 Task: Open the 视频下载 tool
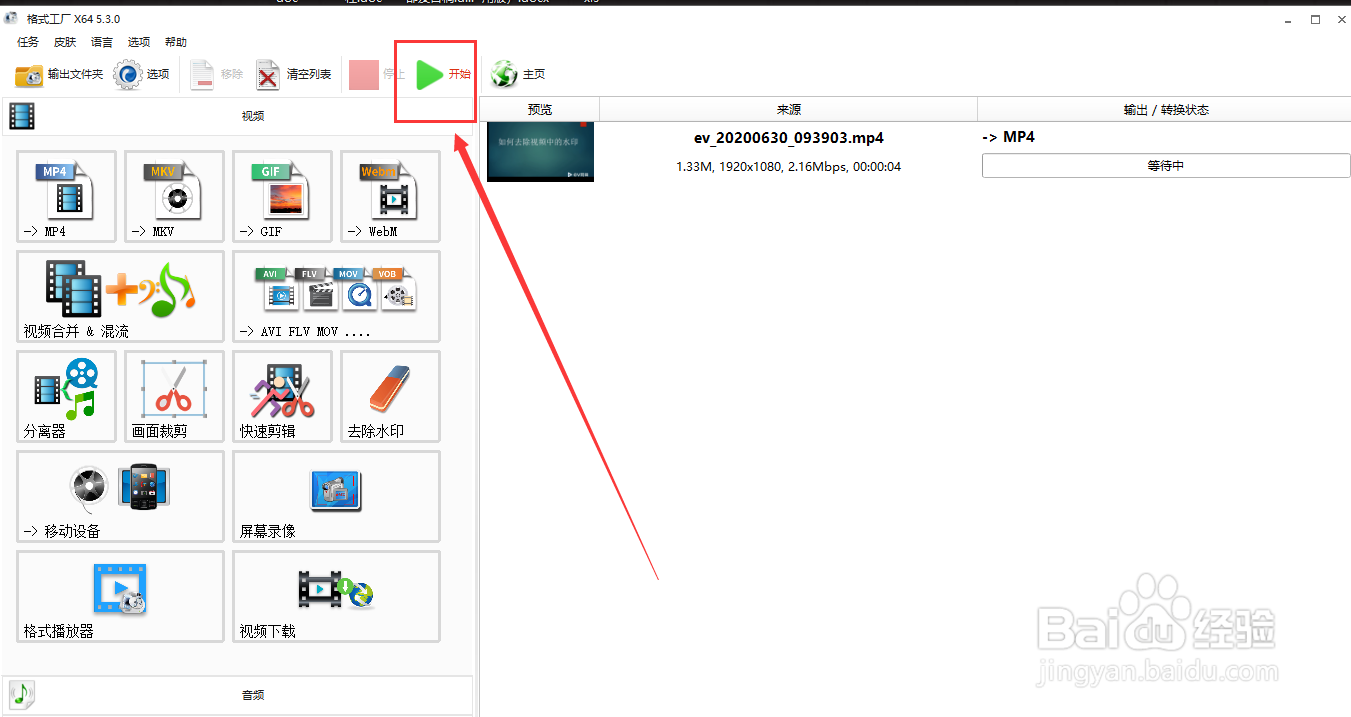tap(336, 596)
